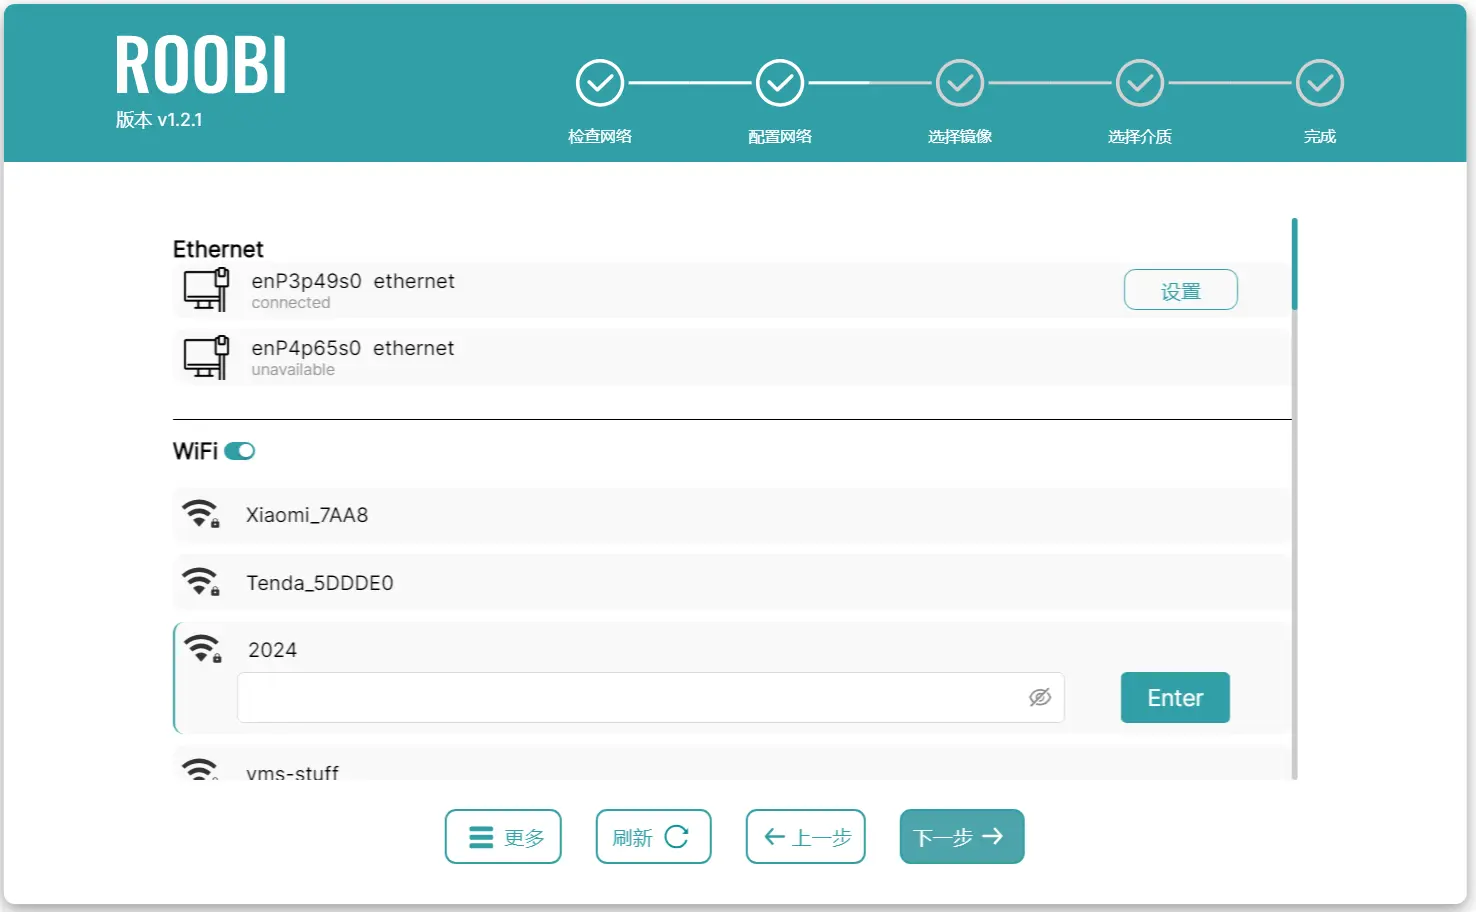Focus the 2024 WiFi password field
Screen dimensions: 1476x912
tap(651, 697)
